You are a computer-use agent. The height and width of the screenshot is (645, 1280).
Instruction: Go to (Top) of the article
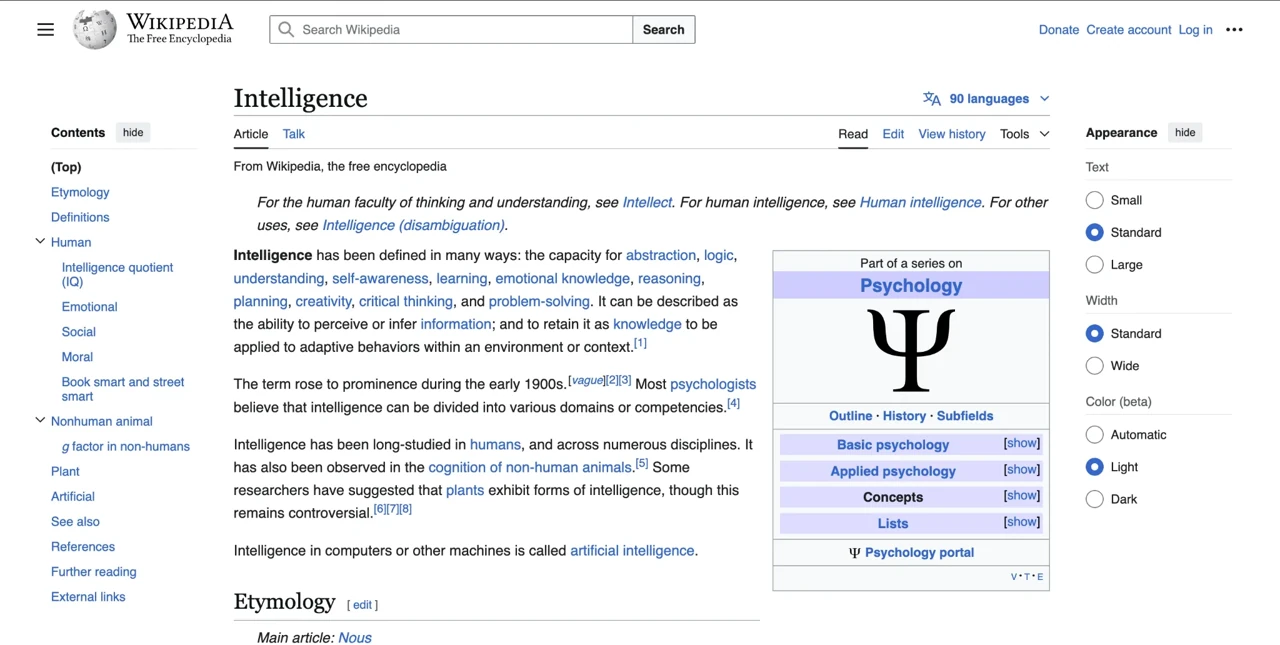click(66, 167)
